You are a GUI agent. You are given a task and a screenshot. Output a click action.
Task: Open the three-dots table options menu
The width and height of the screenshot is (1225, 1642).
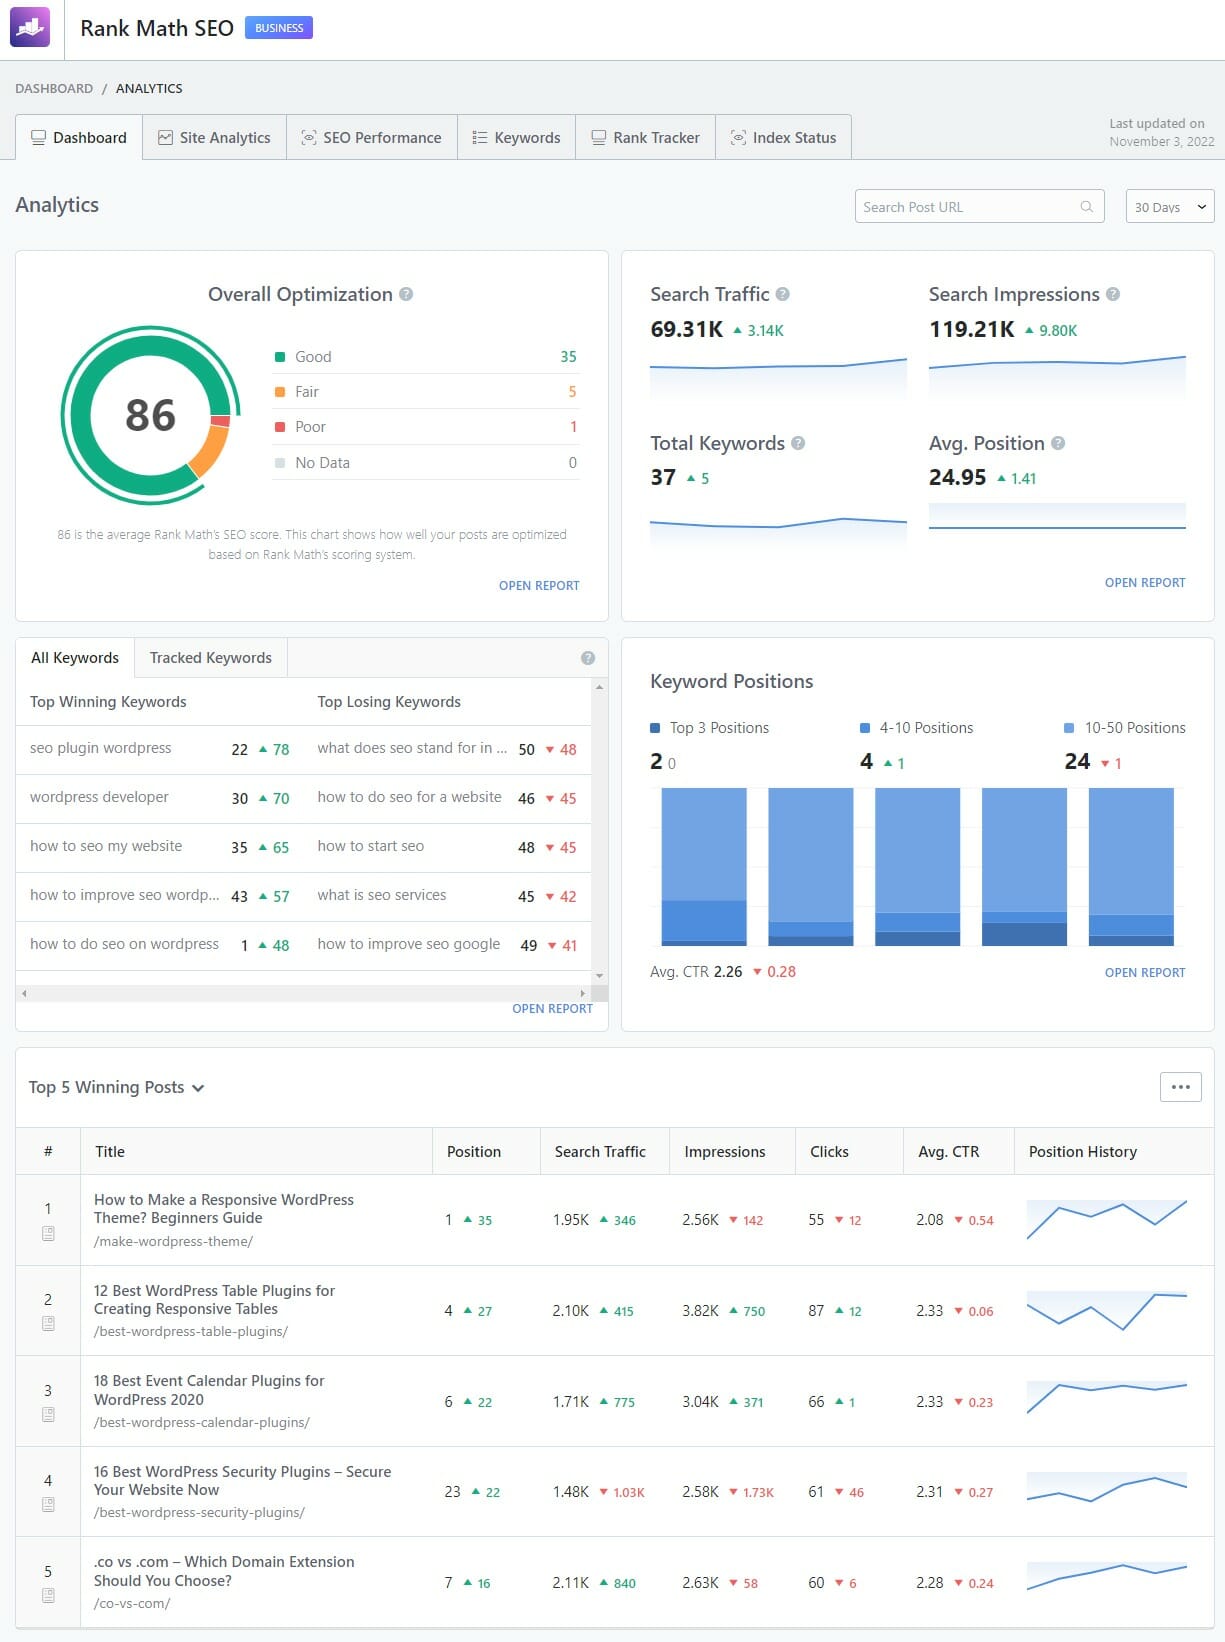[1180, 1087]
